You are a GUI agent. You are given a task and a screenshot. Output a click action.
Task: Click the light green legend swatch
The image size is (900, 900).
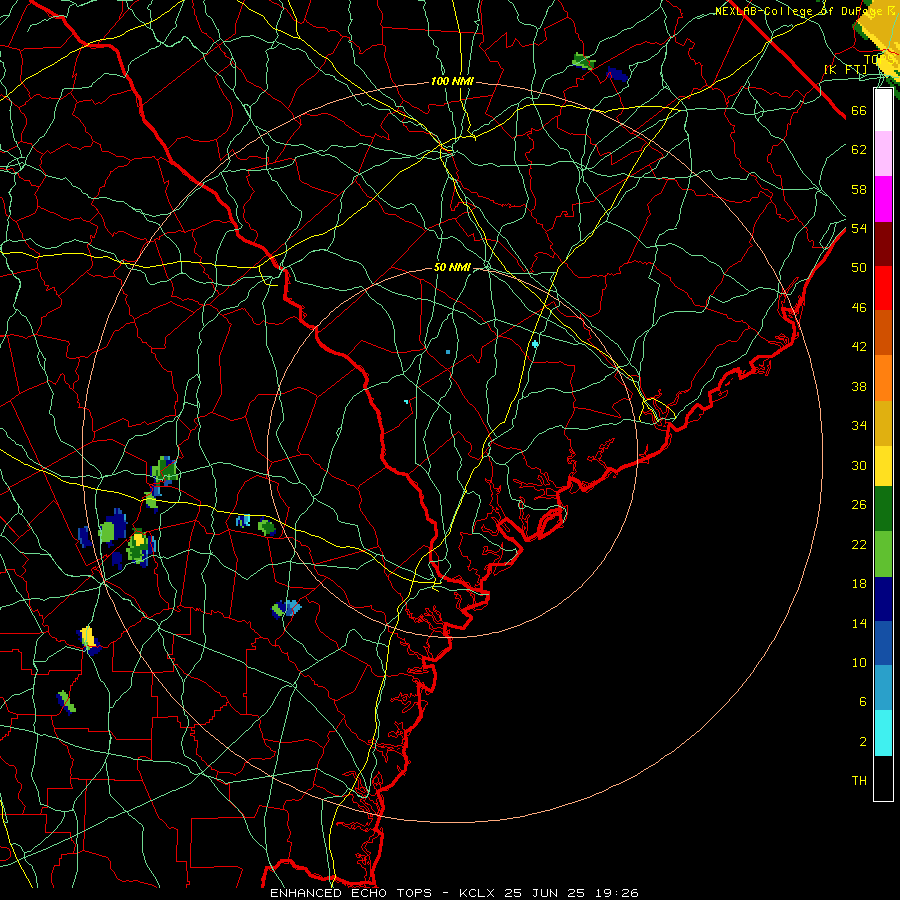[883, 554]
